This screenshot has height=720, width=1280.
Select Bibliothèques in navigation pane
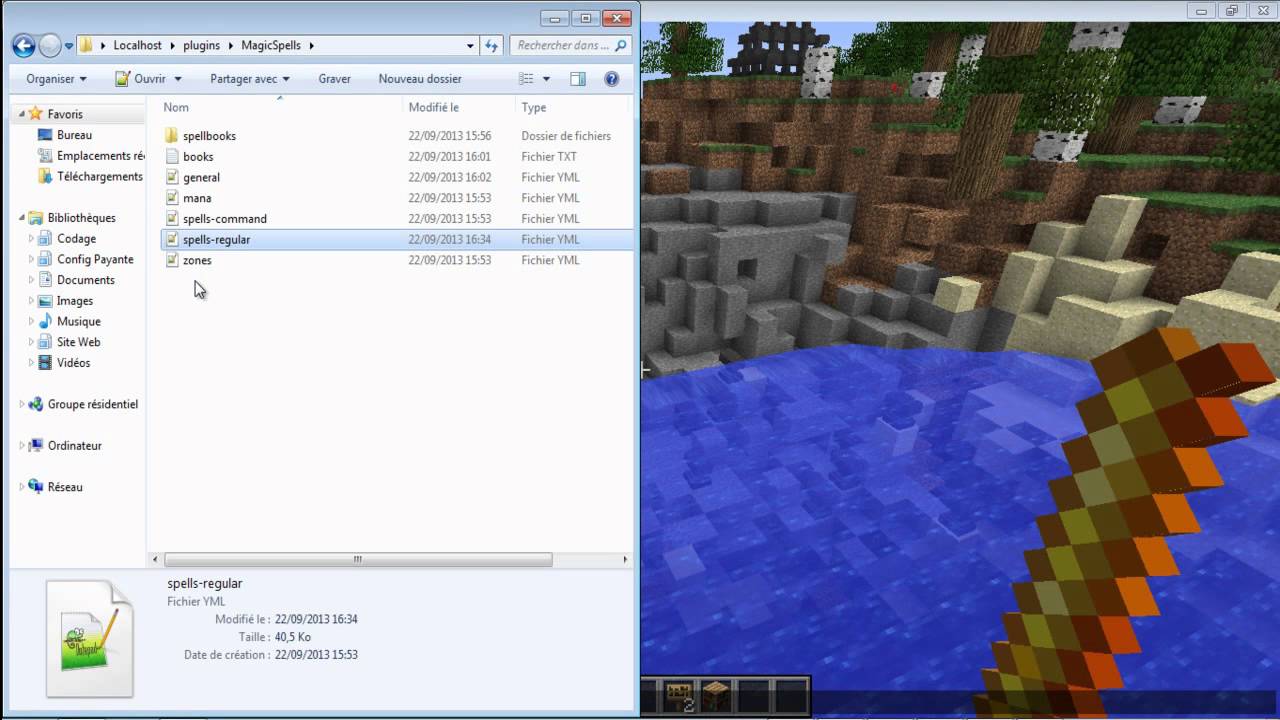tap(81, 218)
